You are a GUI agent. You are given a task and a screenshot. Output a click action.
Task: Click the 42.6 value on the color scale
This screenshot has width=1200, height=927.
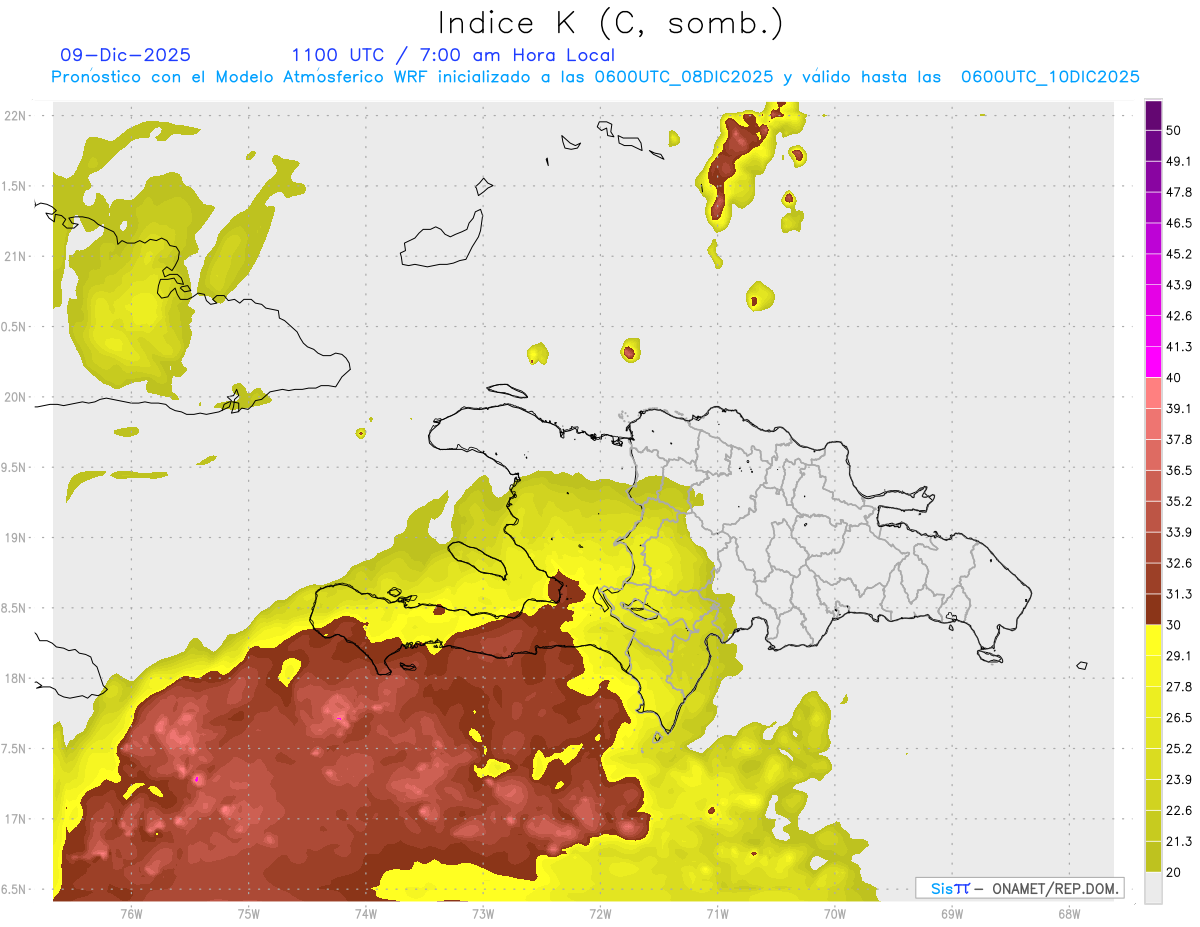1178,316
